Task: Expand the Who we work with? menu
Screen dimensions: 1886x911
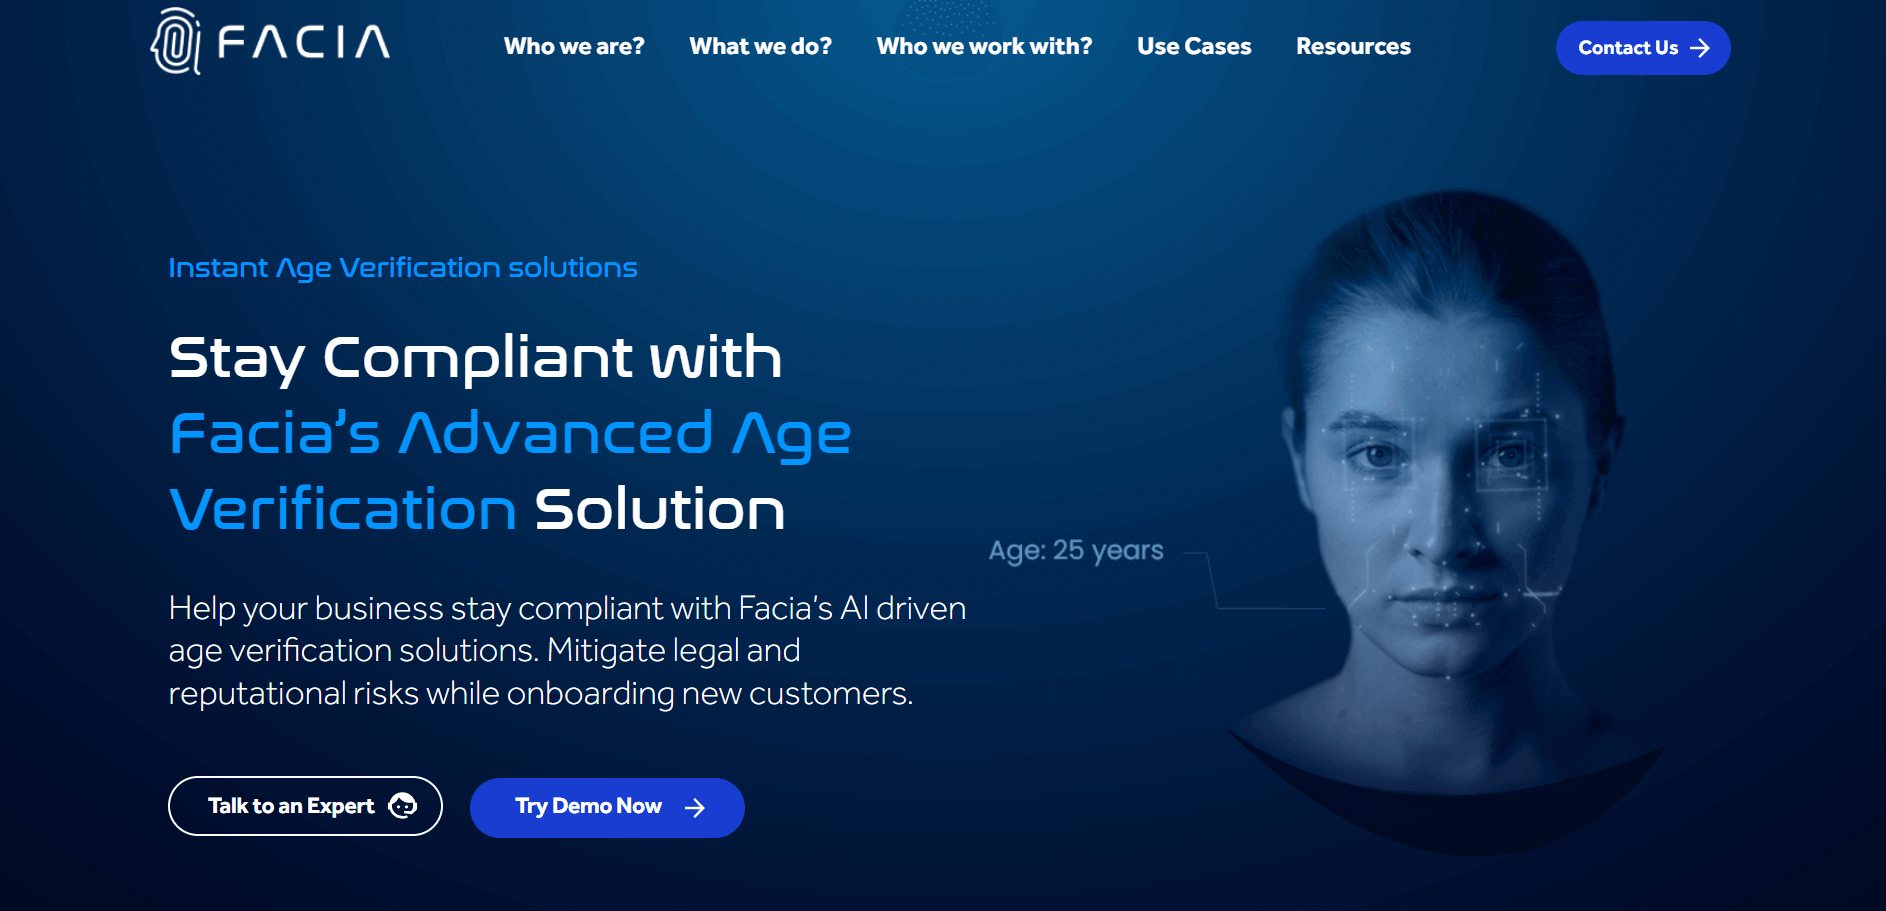Action: [x=984, y=47]
